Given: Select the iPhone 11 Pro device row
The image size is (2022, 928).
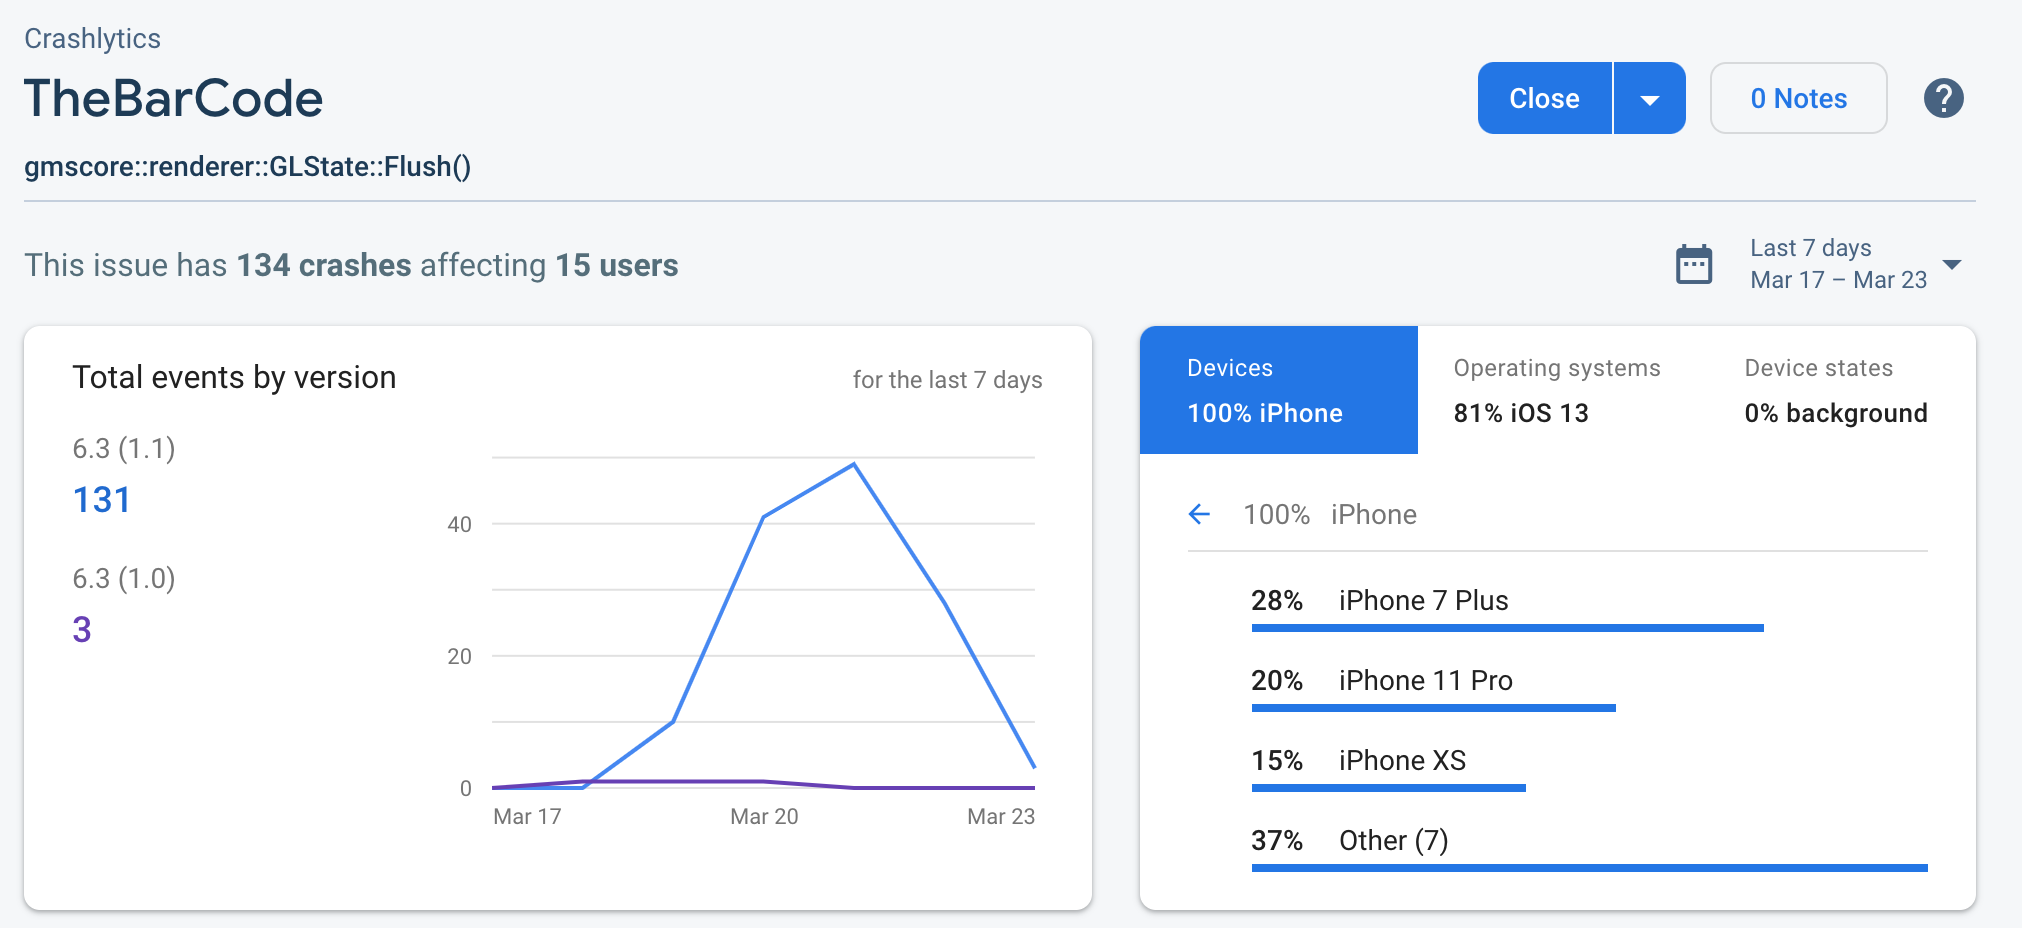Looking at the screenshot, I should point(1425,680).
